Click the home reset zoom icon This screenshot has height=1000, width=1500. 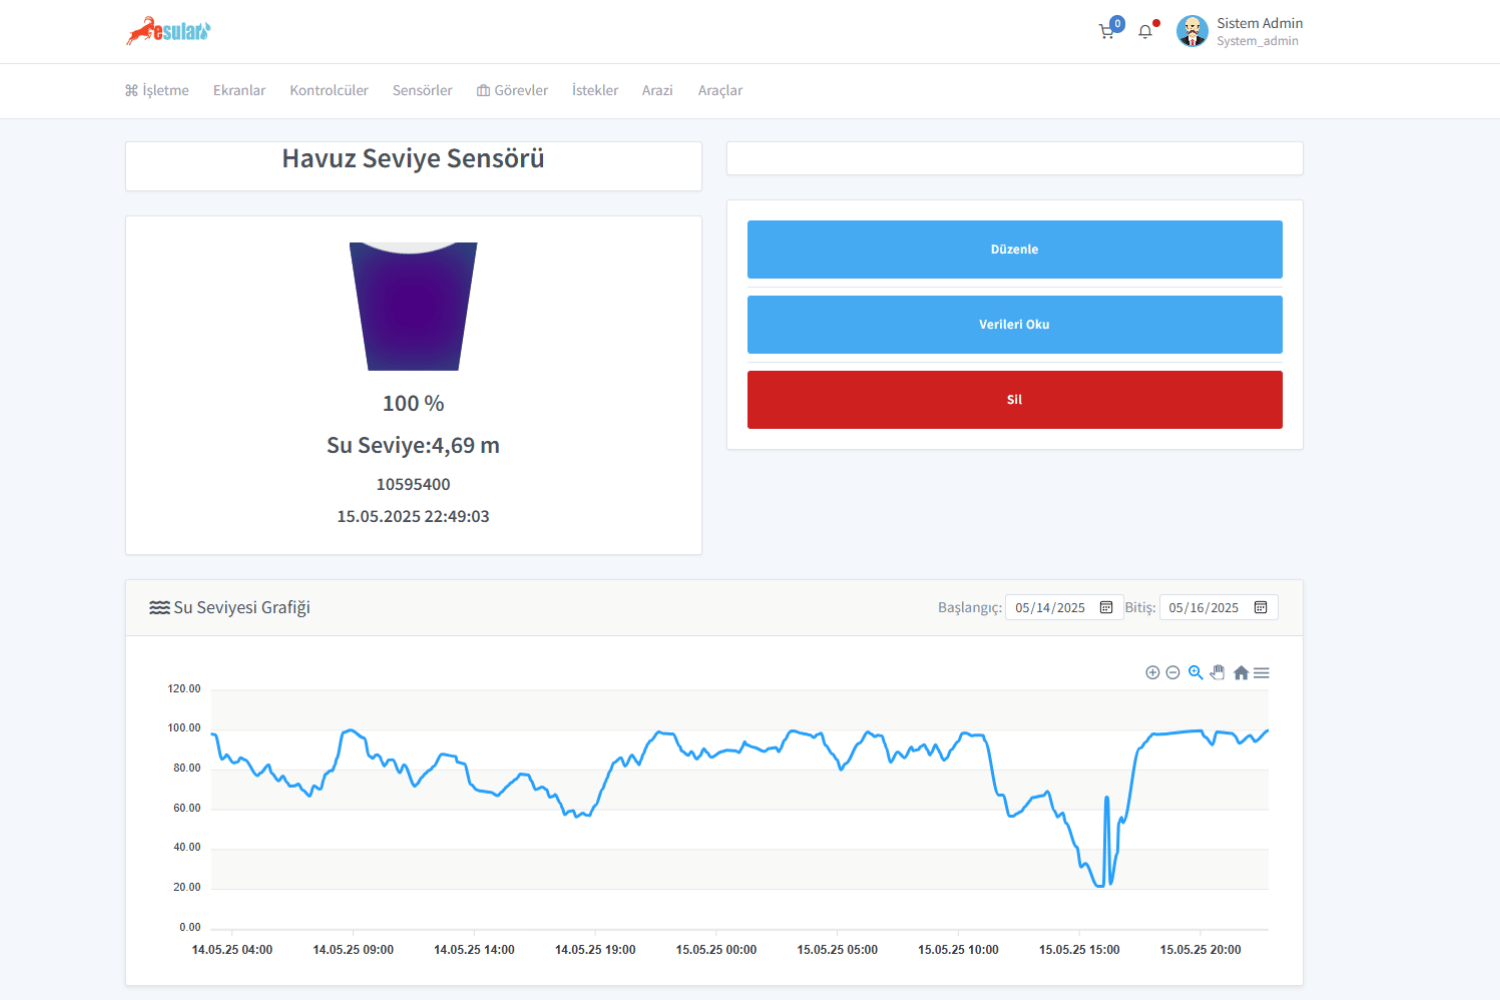(x=1240, y=673)
